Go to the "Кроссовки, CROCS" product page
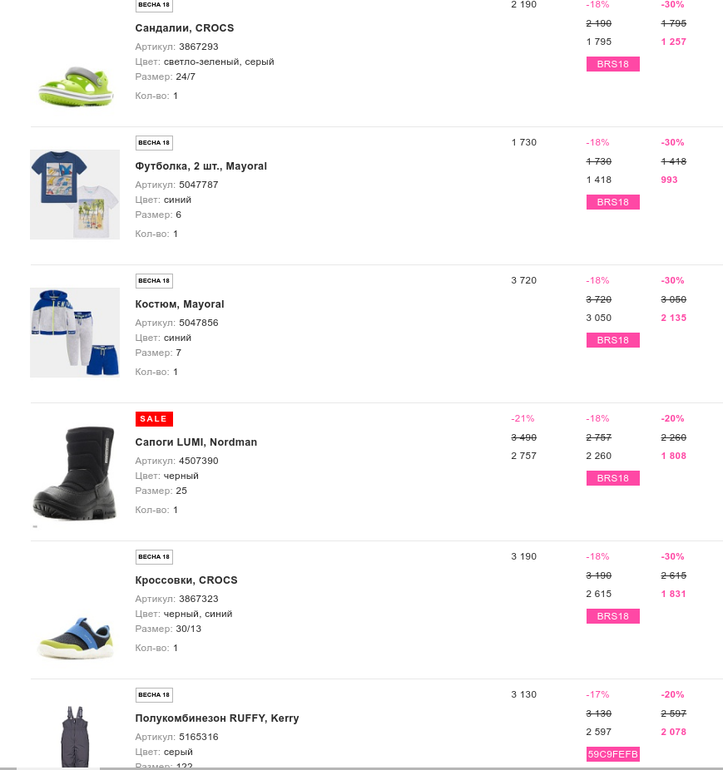723x770 pixels. (x=186, y=580)
